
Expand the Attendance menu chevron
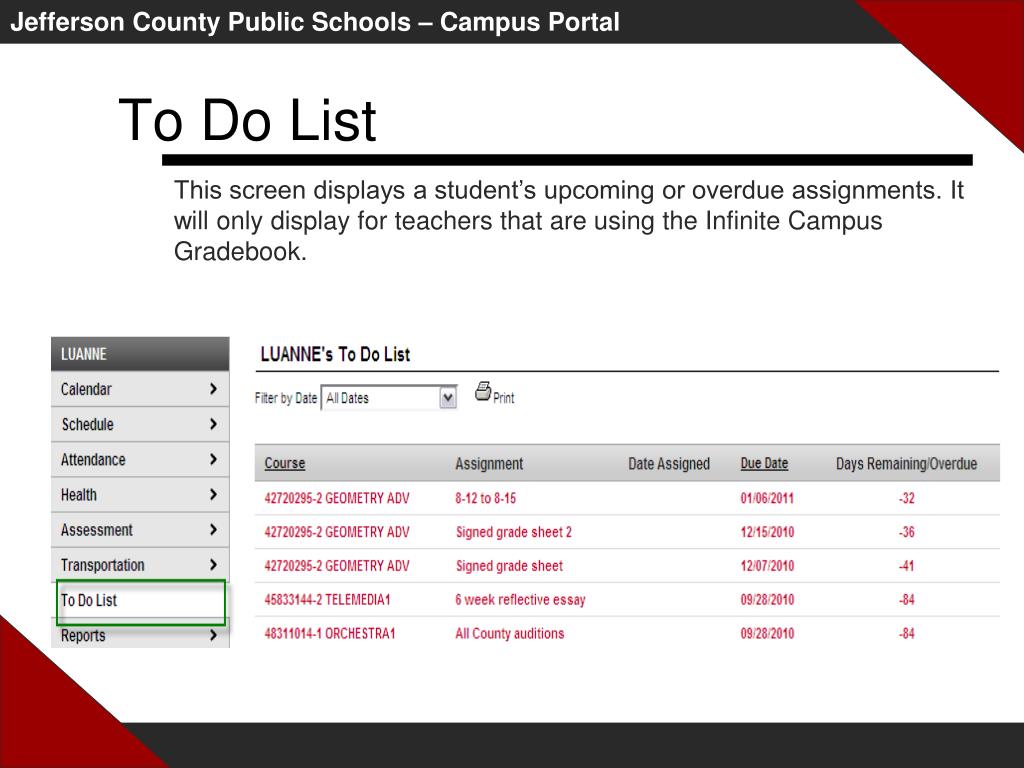click(213, 459)
